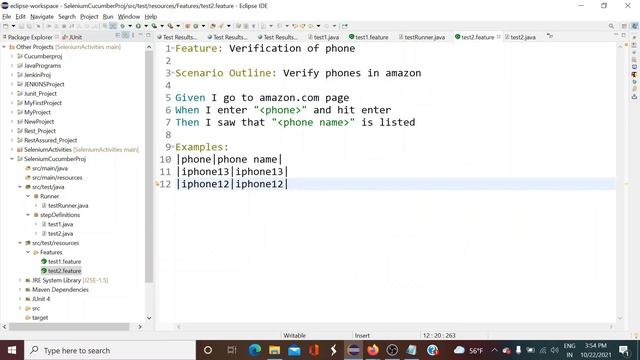Click the green Run toolbar button
The width and height of the screenshot is (640, 360).
click(x=138, y=26)
